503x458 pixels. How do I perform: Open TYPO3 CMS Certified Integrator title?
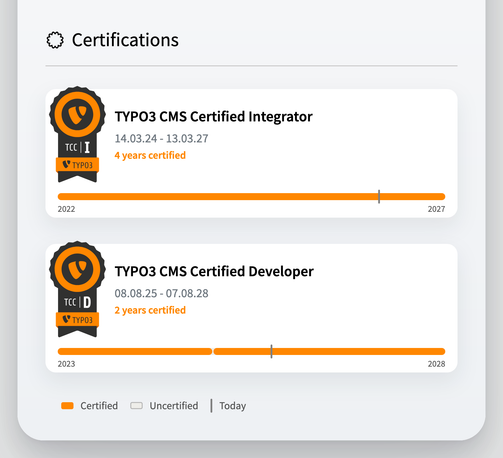pyautogui.click(x=213, y=117)
